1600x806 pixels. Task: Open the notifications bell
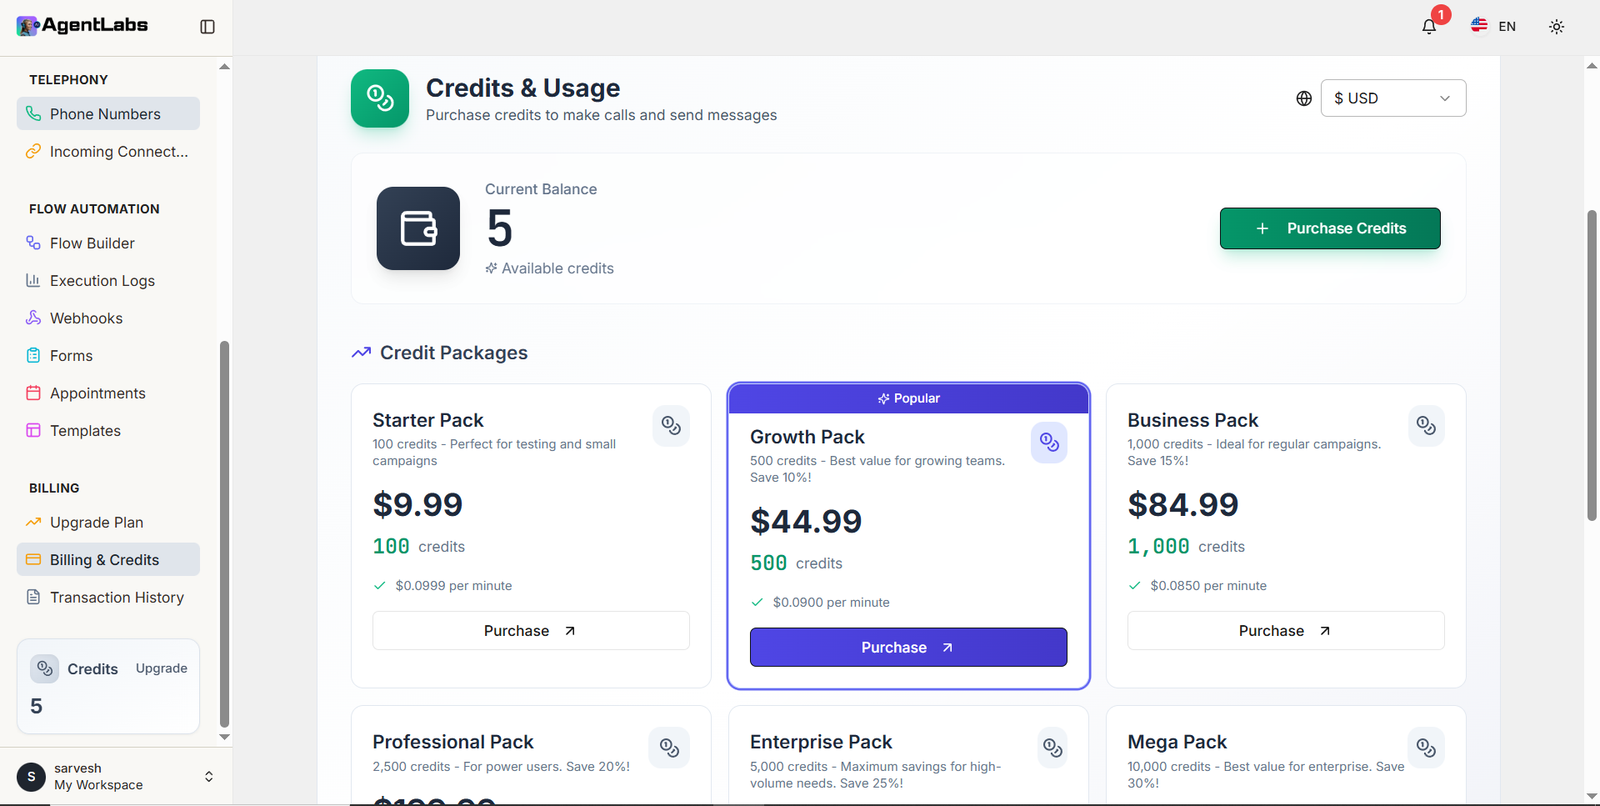coord(1429,27)
